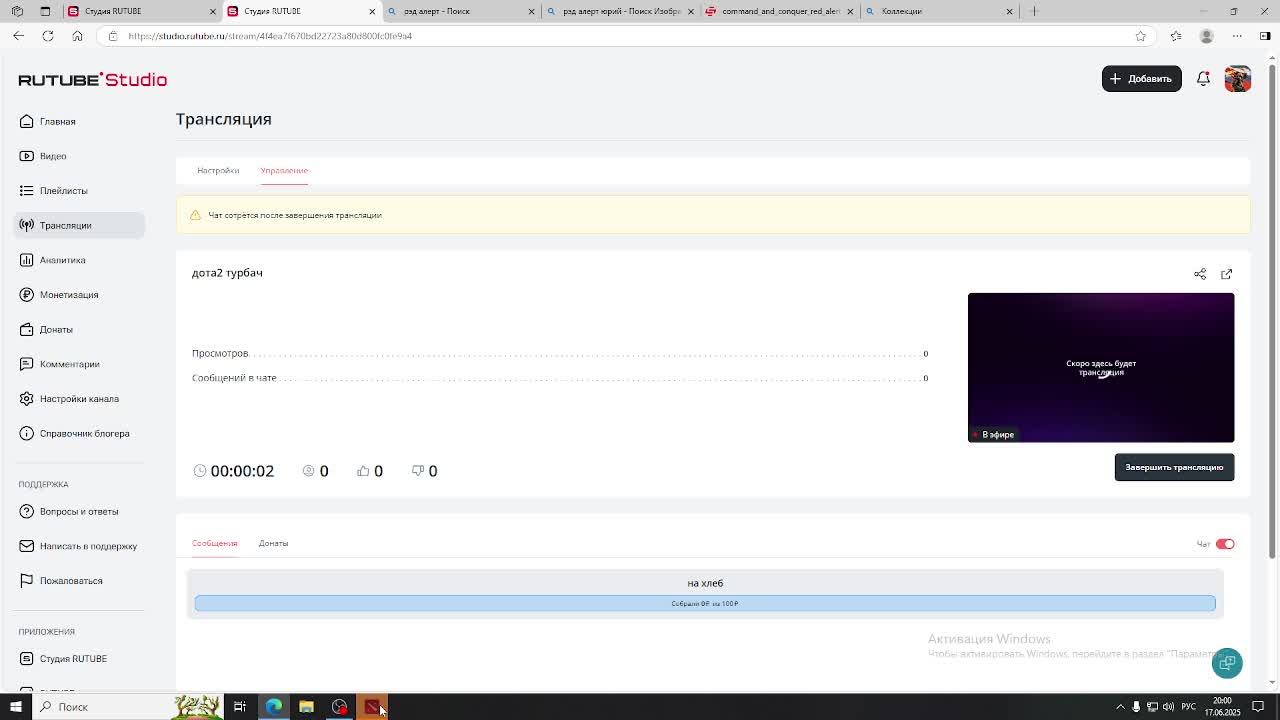Switch to Коллекции browser tab
The width and height of the screenshot is (1280, 720).
(x=938, y=11)
